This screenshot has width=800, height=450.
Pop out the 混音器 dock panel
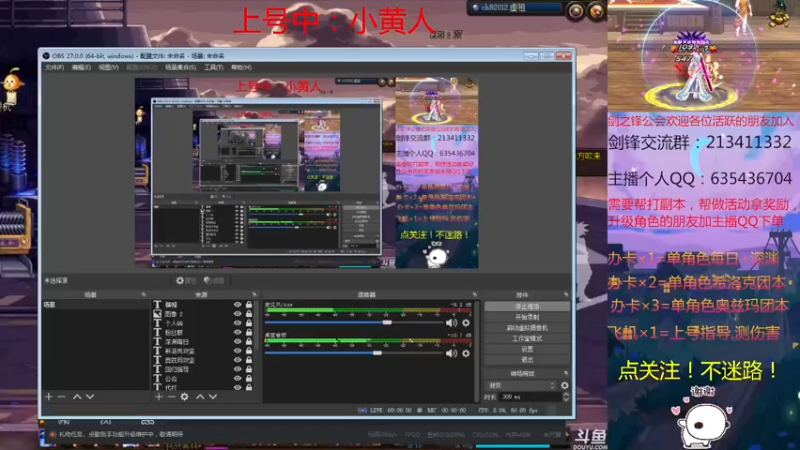tap(474, 295)
